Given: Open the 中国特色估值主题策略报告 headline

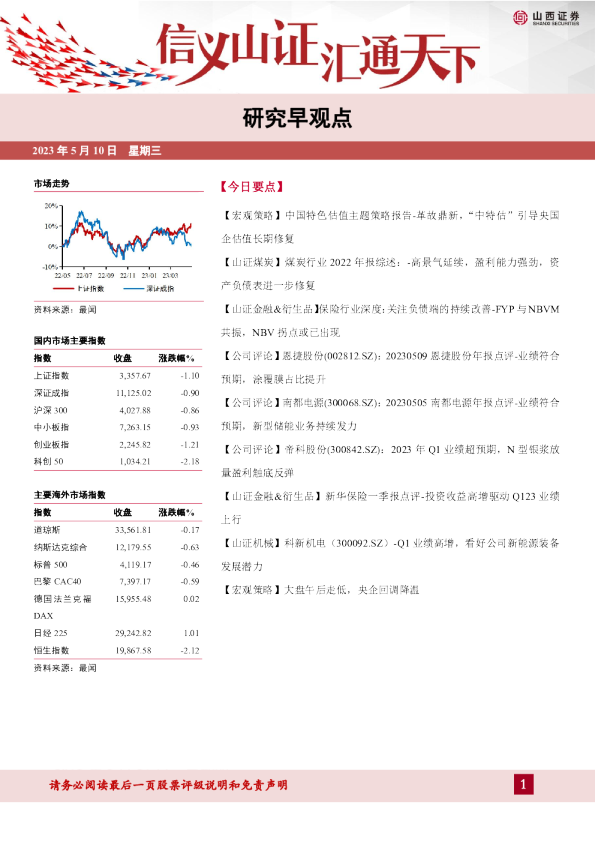Looking at the screenshot, I should tap(390, 227).
